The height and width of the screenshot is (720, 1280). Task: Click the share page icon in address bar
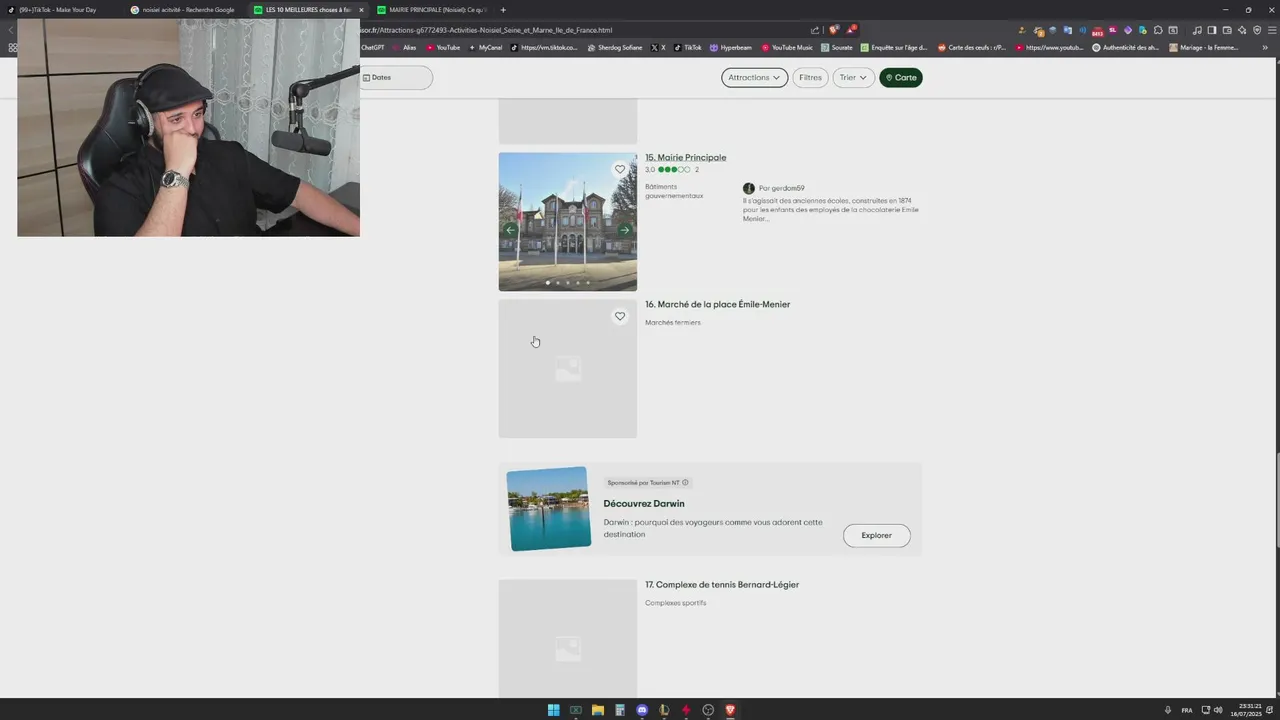(x=816, y=30)
